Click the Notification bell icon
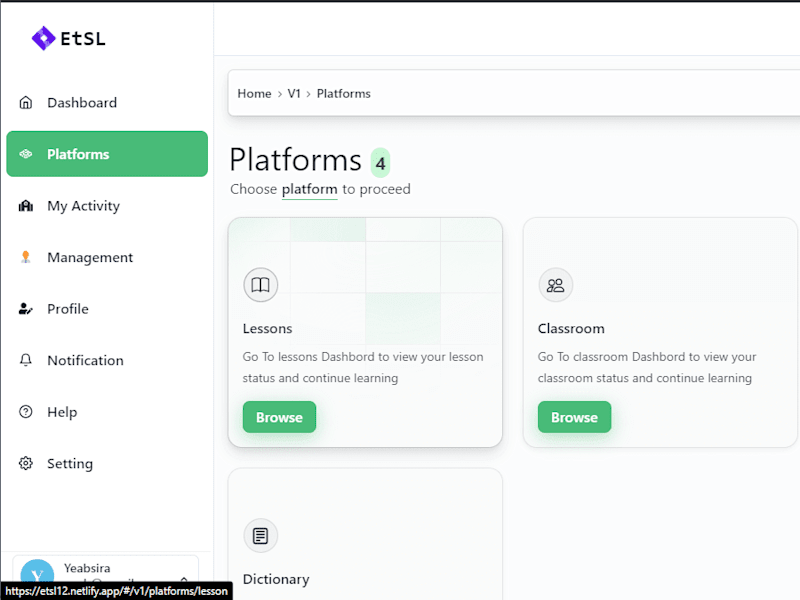The height and width of the screenshot is (600, 800). coord(26,360)
